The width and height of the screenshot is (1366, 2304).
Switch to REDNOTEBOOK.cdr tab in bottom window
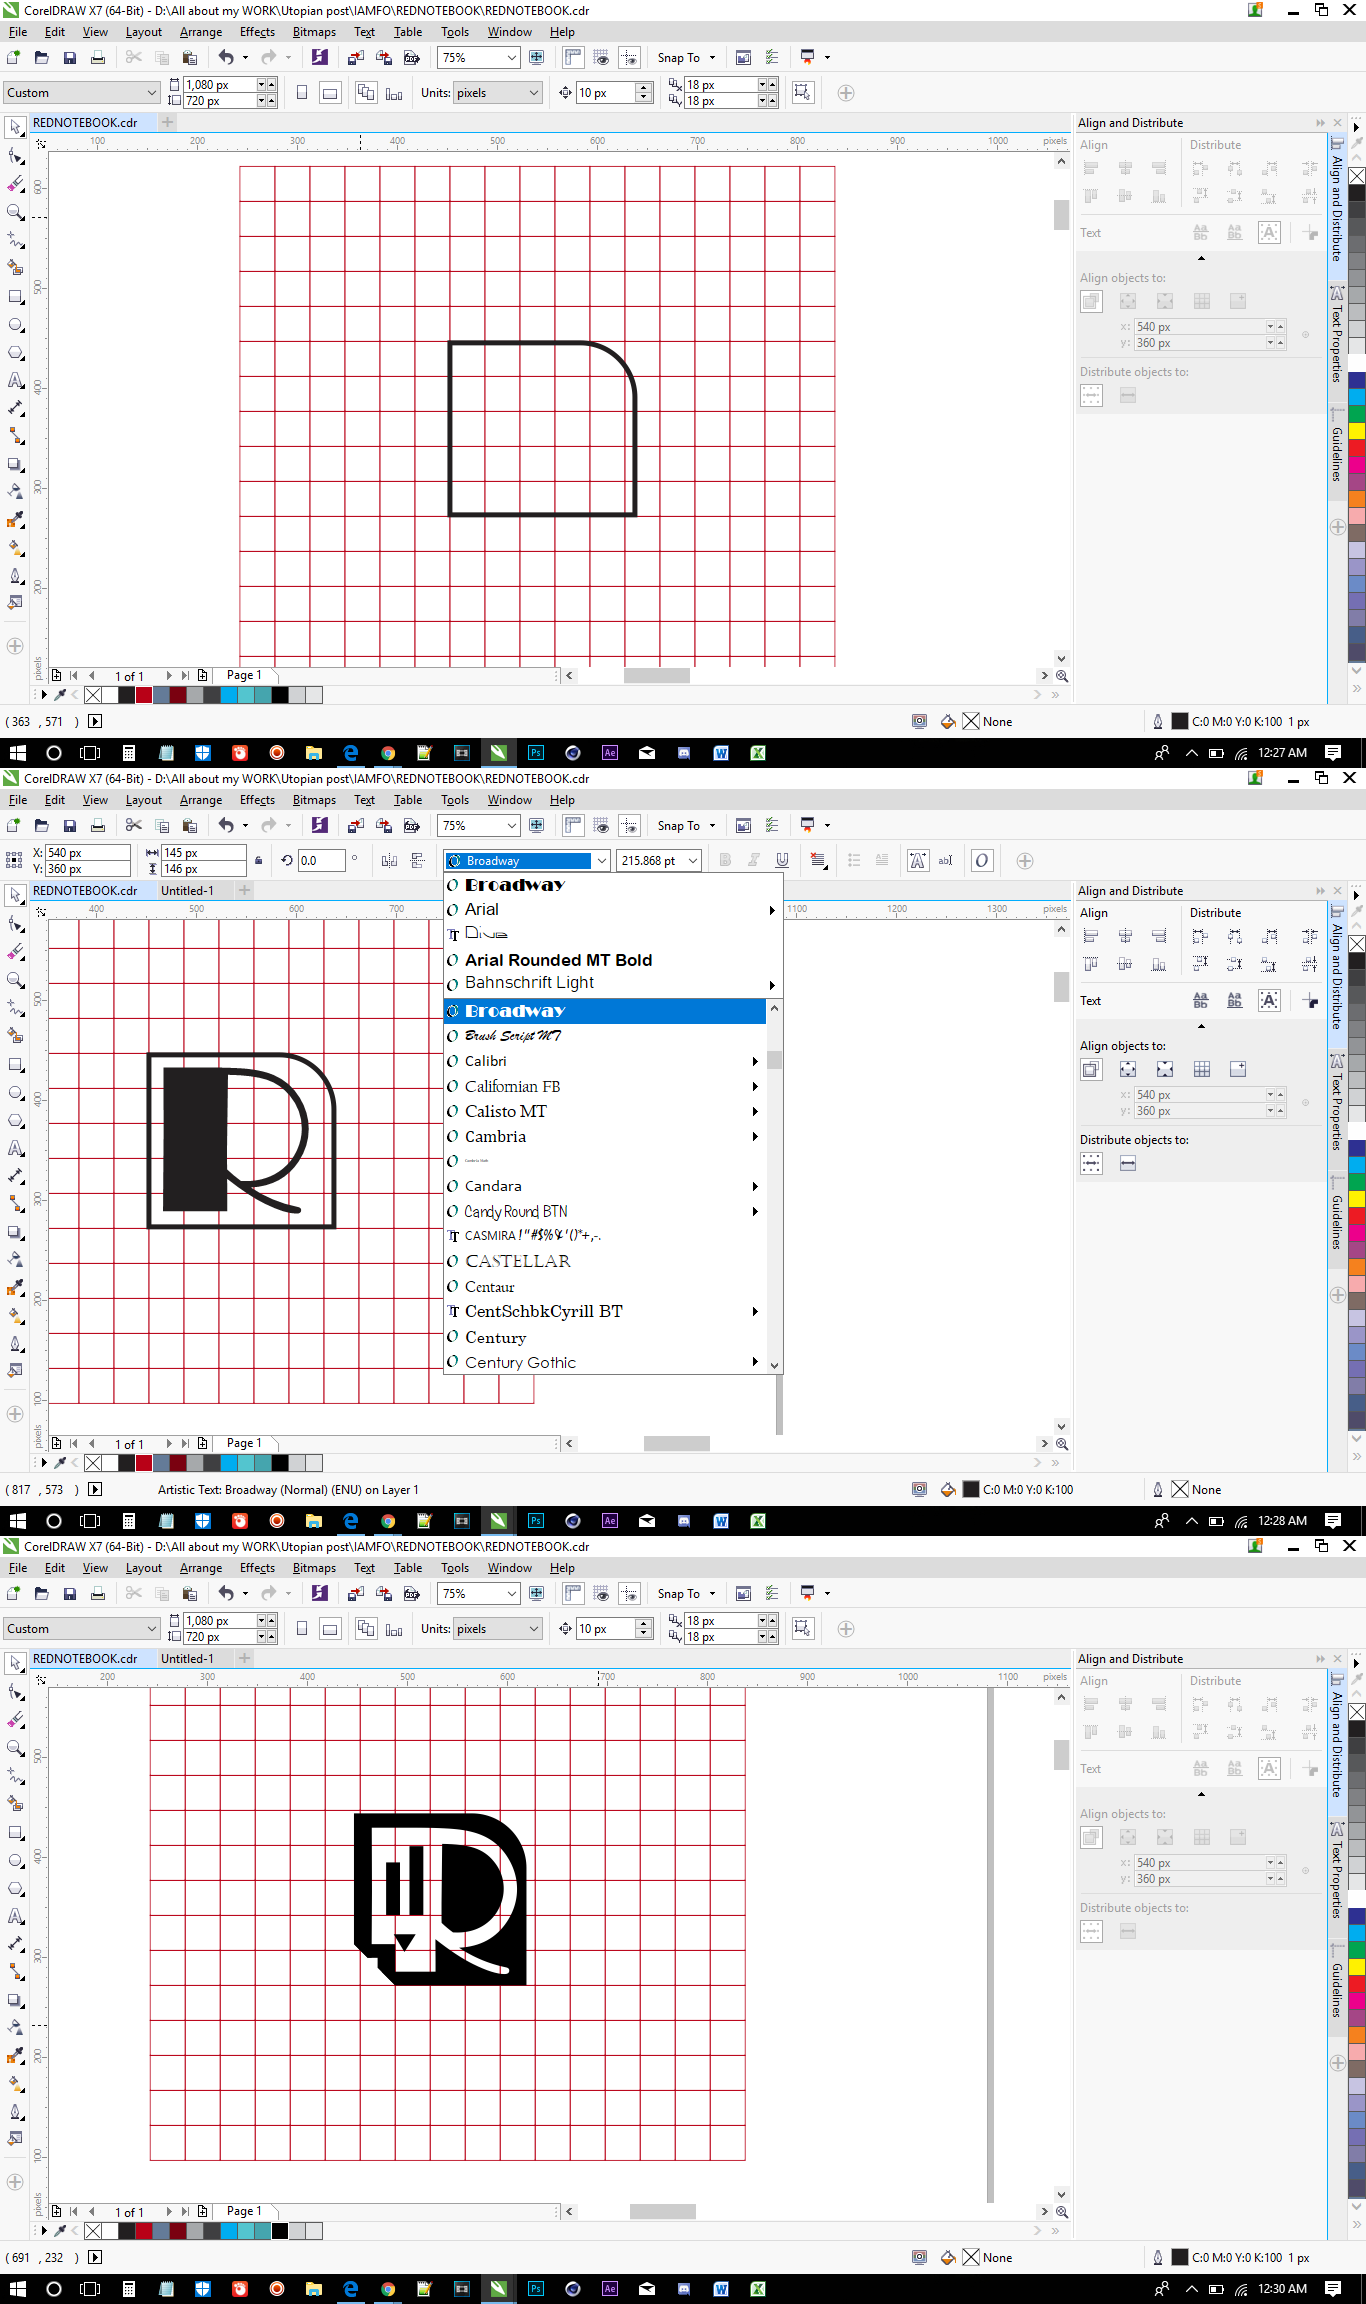point(85,1658)
